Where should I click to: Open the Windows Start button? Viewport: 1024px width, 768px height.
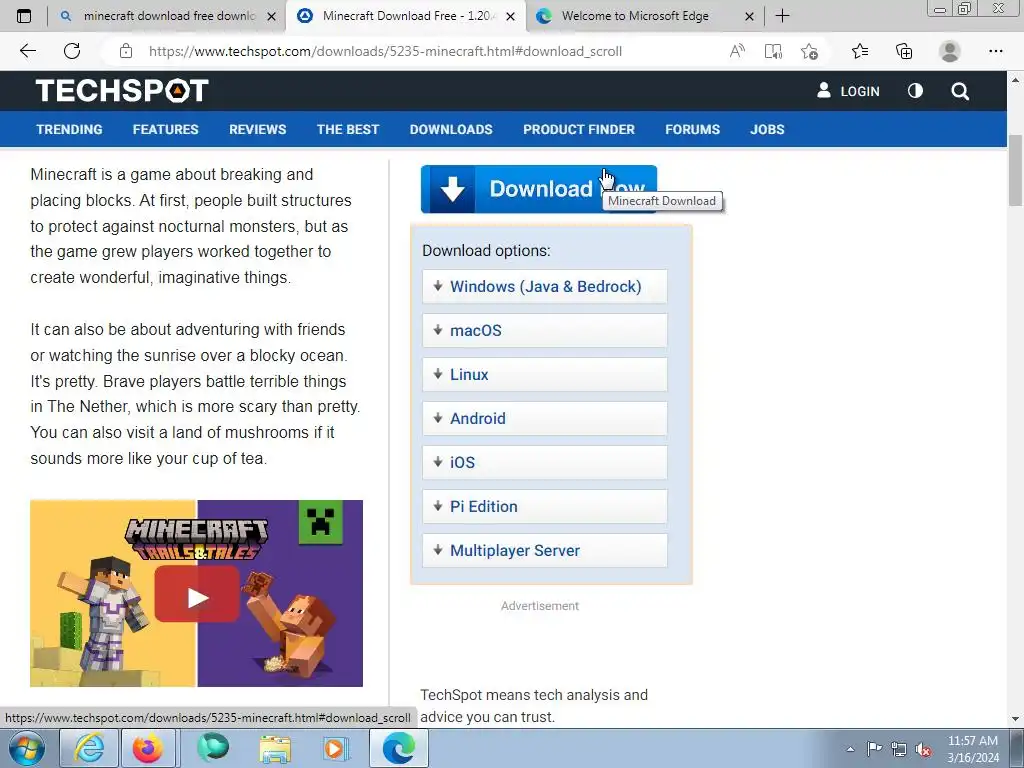pos(25,748)
